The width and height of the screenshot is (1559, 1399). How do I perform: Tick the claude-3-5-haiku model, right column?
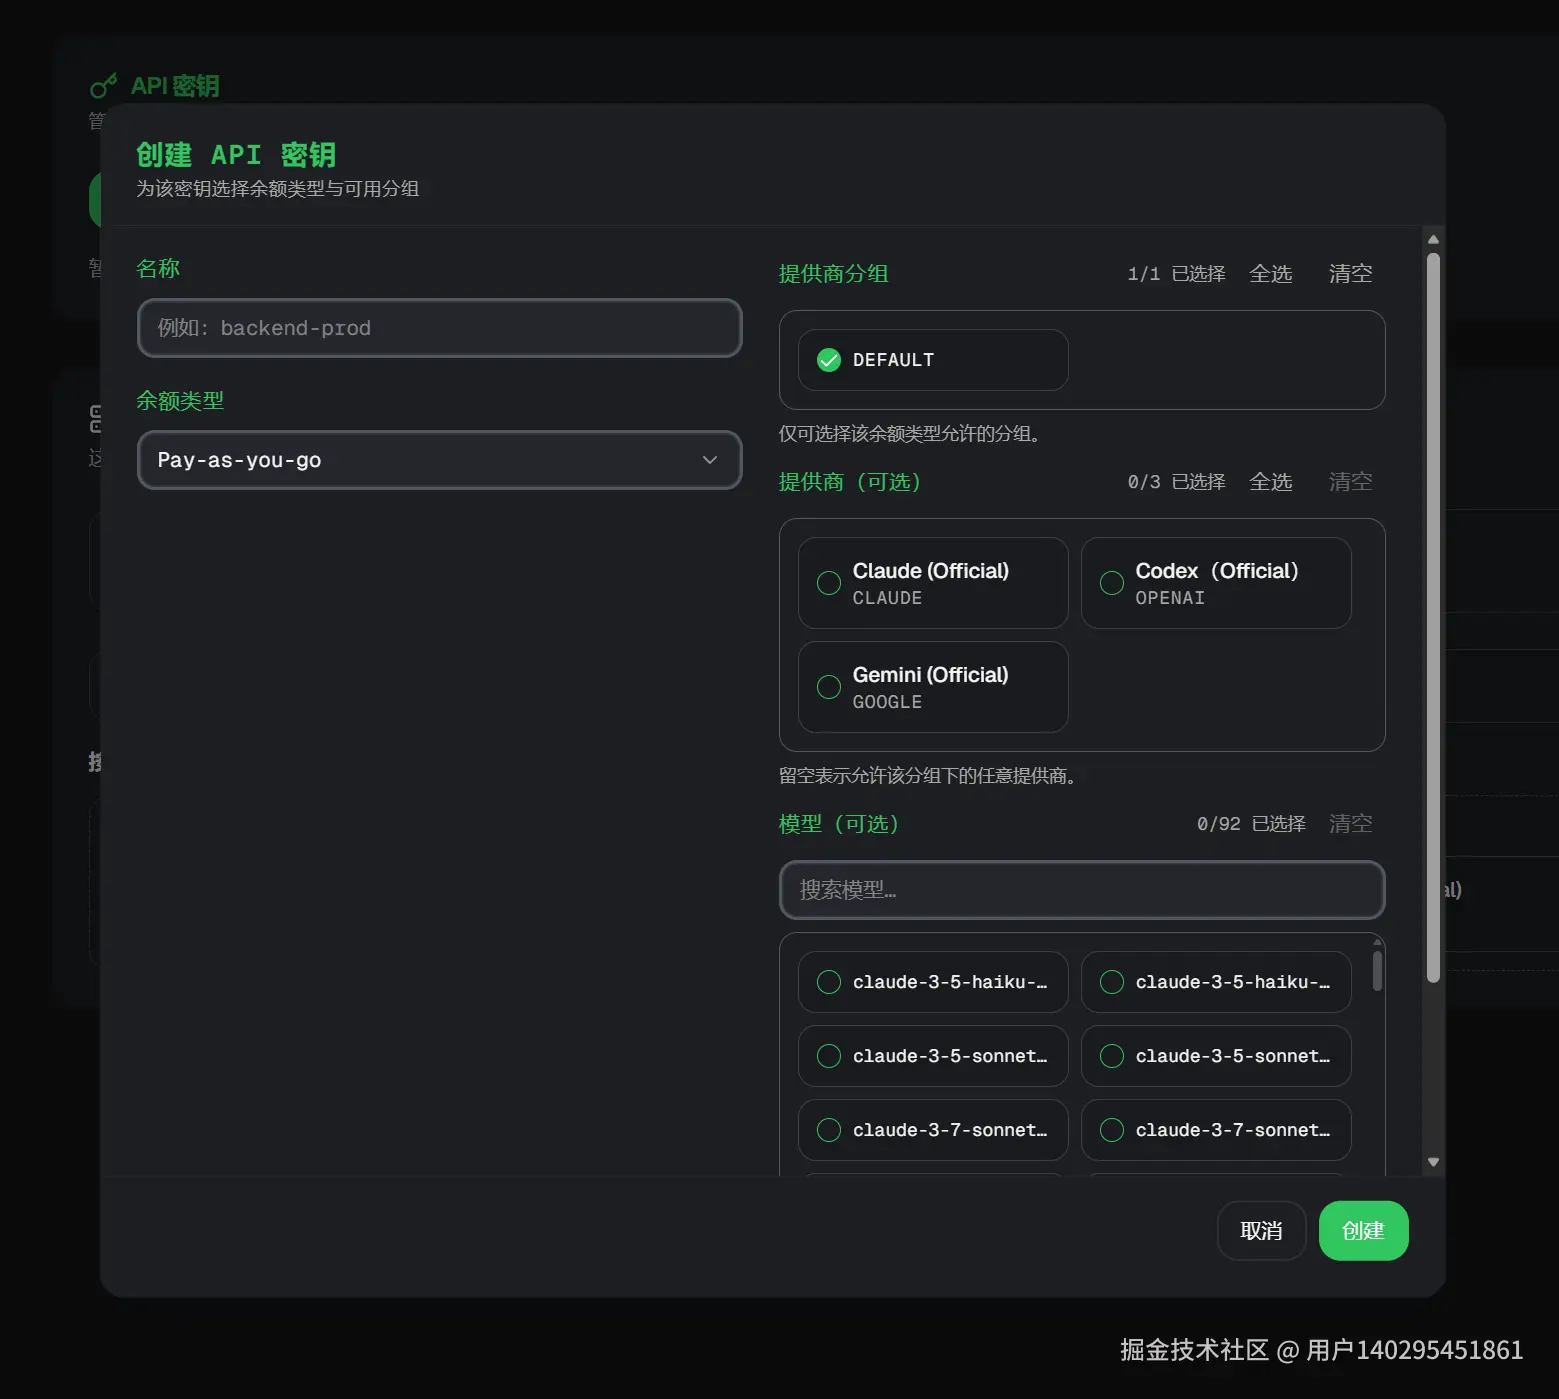click(x=1216, y=982)
